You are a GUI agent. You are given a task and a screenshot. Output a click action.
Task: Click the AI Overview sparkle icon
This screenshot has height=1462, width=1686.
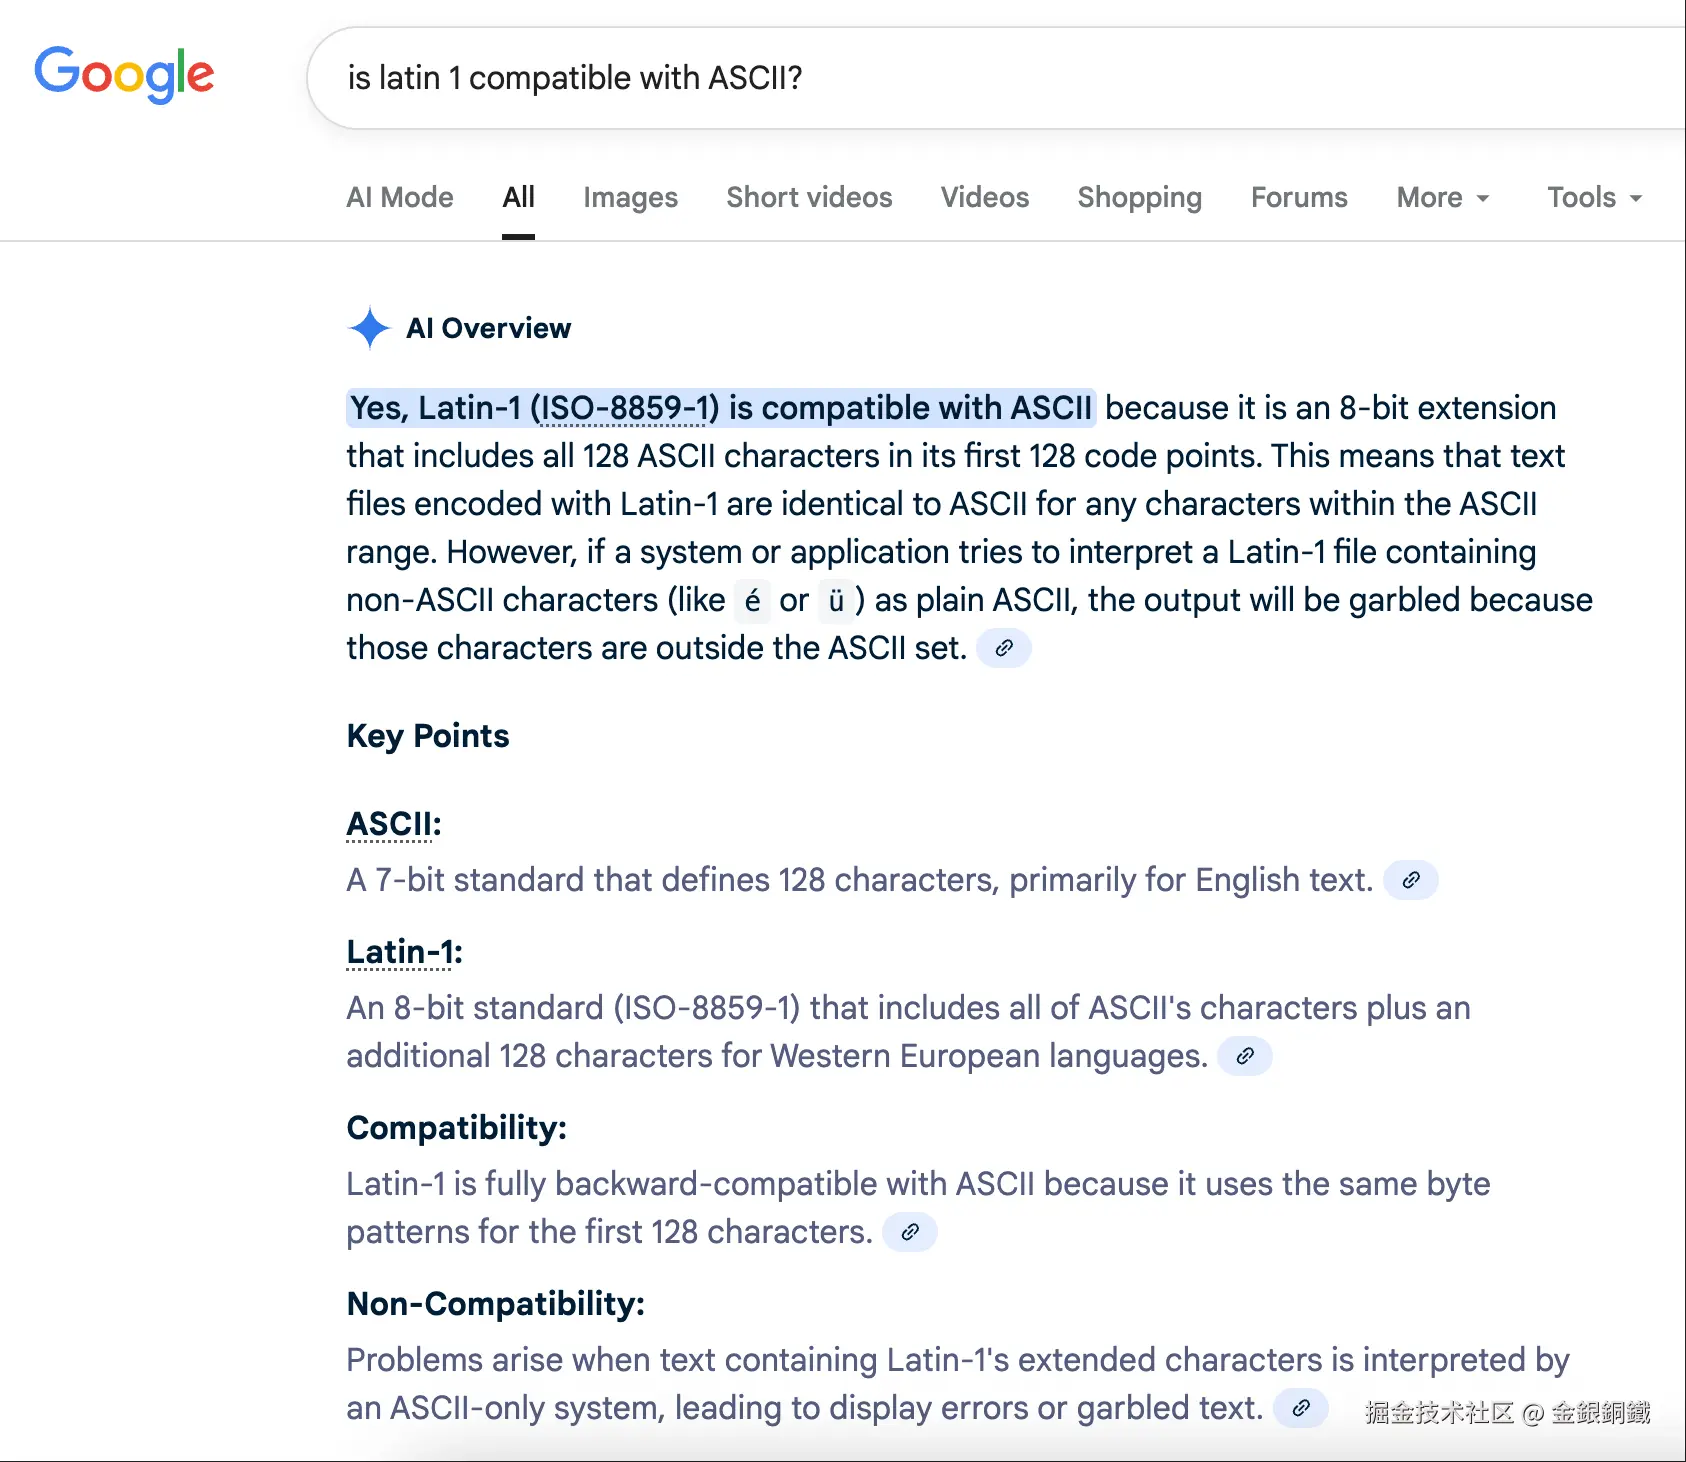click(x=369, y=328)
